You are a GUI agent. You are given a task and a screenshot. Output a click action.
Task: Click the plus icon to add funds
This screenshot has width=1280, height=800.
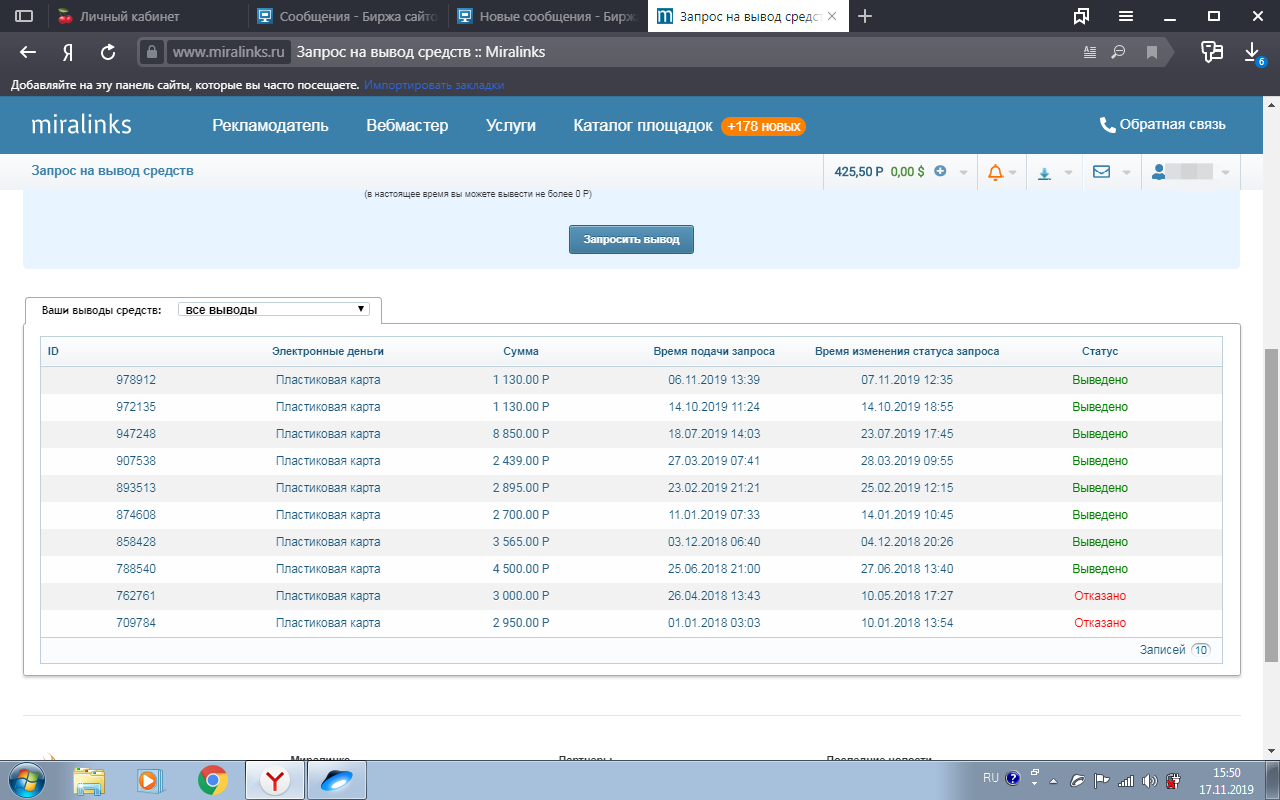(x=940, y=171)
